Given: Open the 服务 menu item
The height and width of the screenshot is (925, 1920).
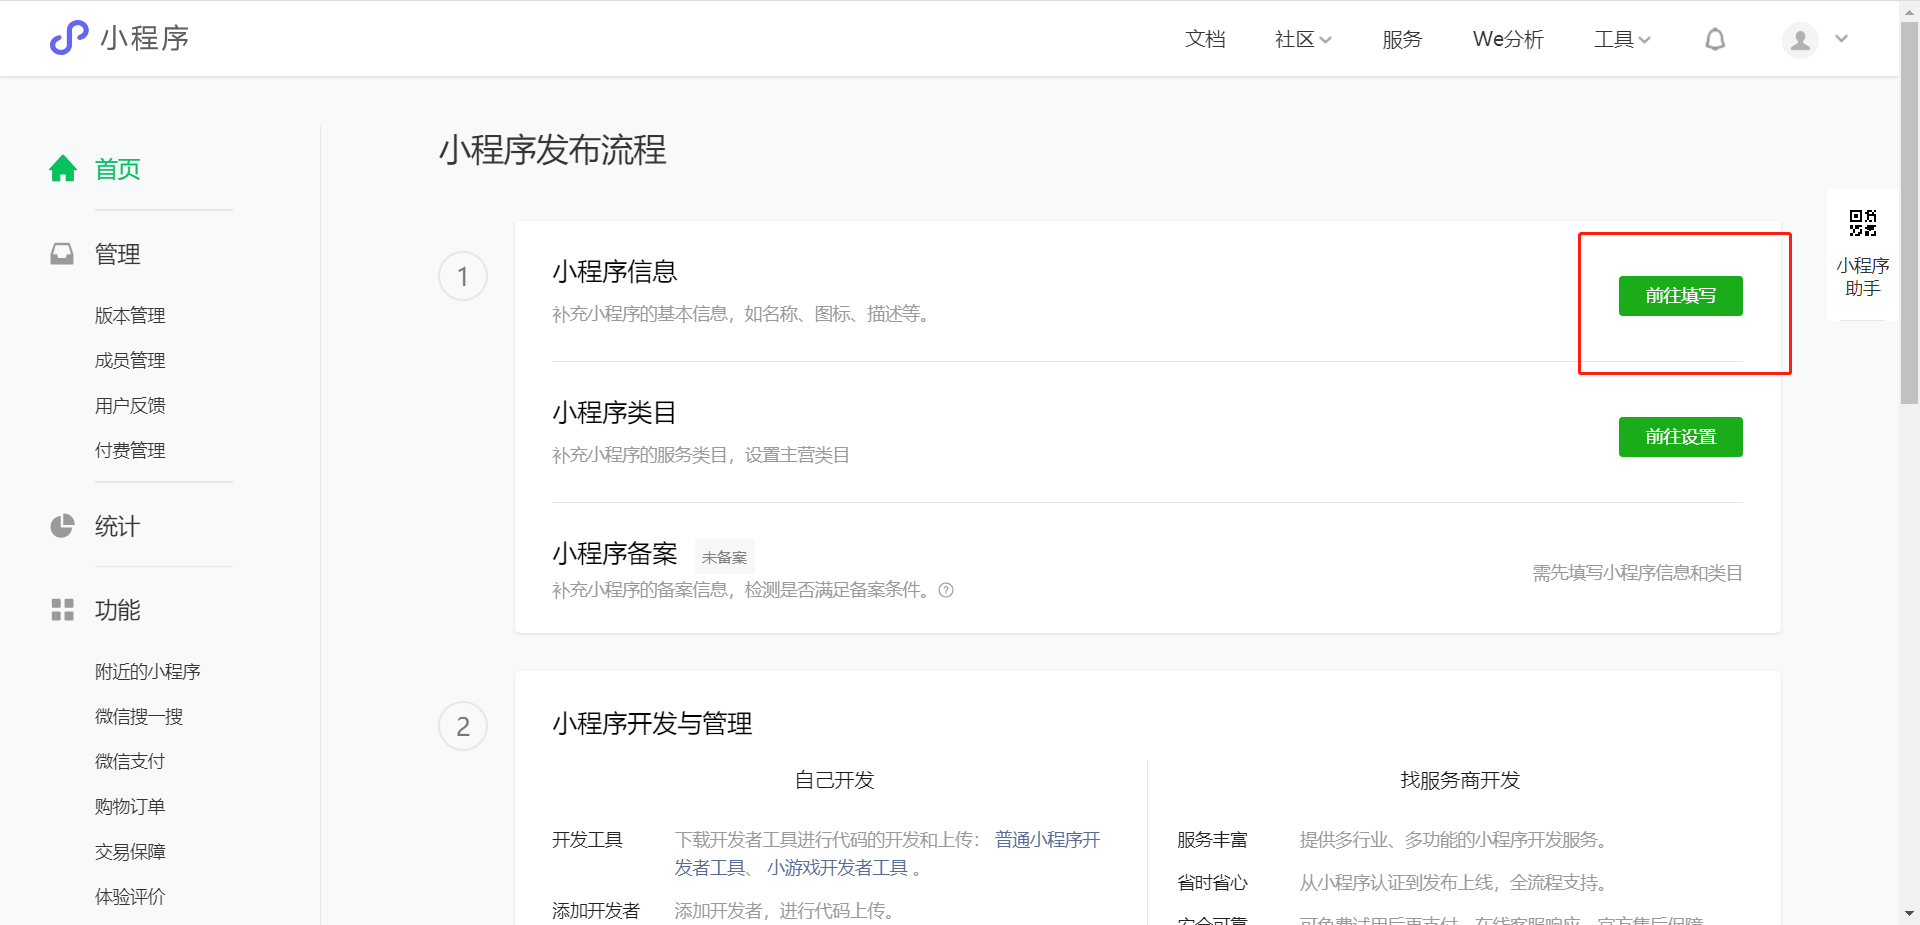Looking at the screenshot, I should (1402, 39).
